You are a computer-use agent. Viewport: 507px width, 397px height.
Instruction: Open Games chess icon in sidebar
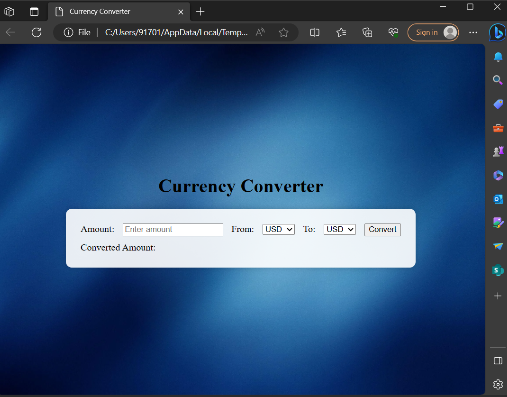498,152
